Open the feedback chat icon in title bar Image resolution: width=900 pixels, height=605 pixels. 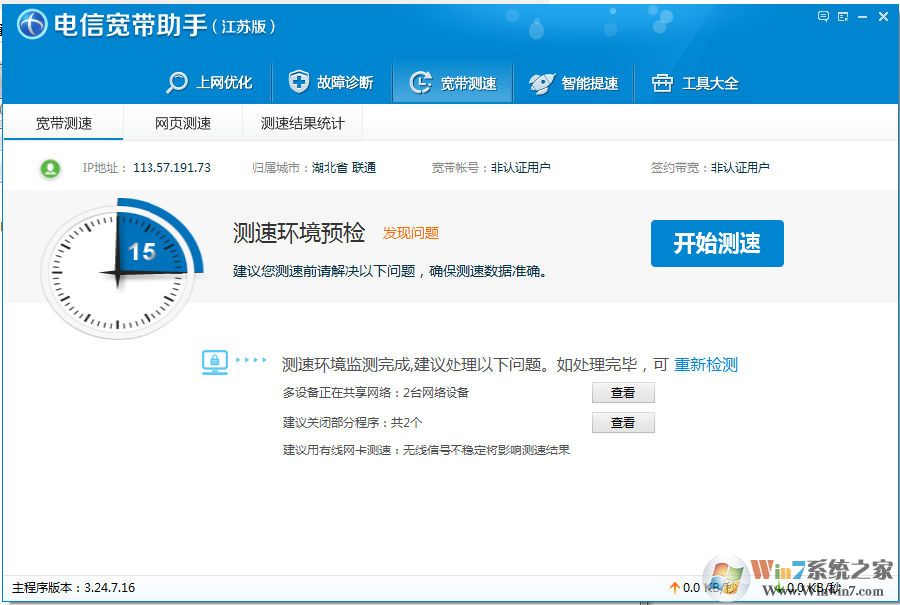823,15
